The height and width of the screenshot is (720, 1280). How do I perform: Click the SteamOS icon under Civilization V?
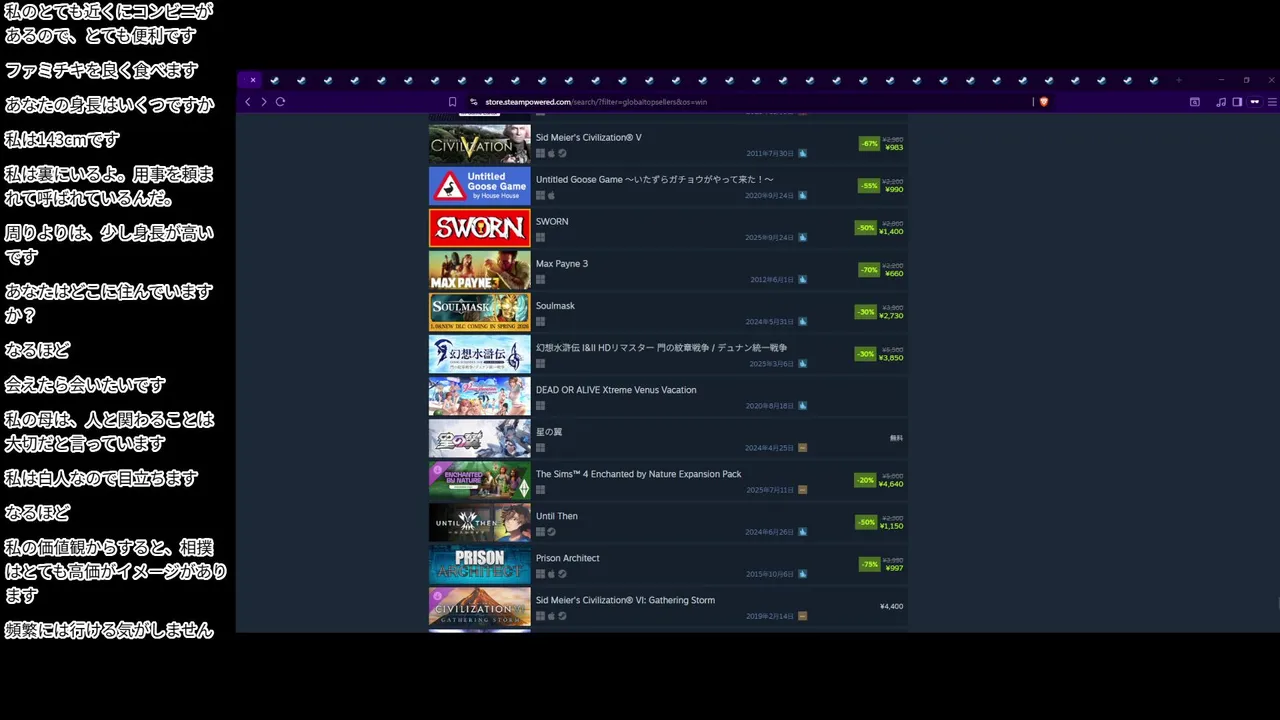pyautogui.click(x=562, y=154)
